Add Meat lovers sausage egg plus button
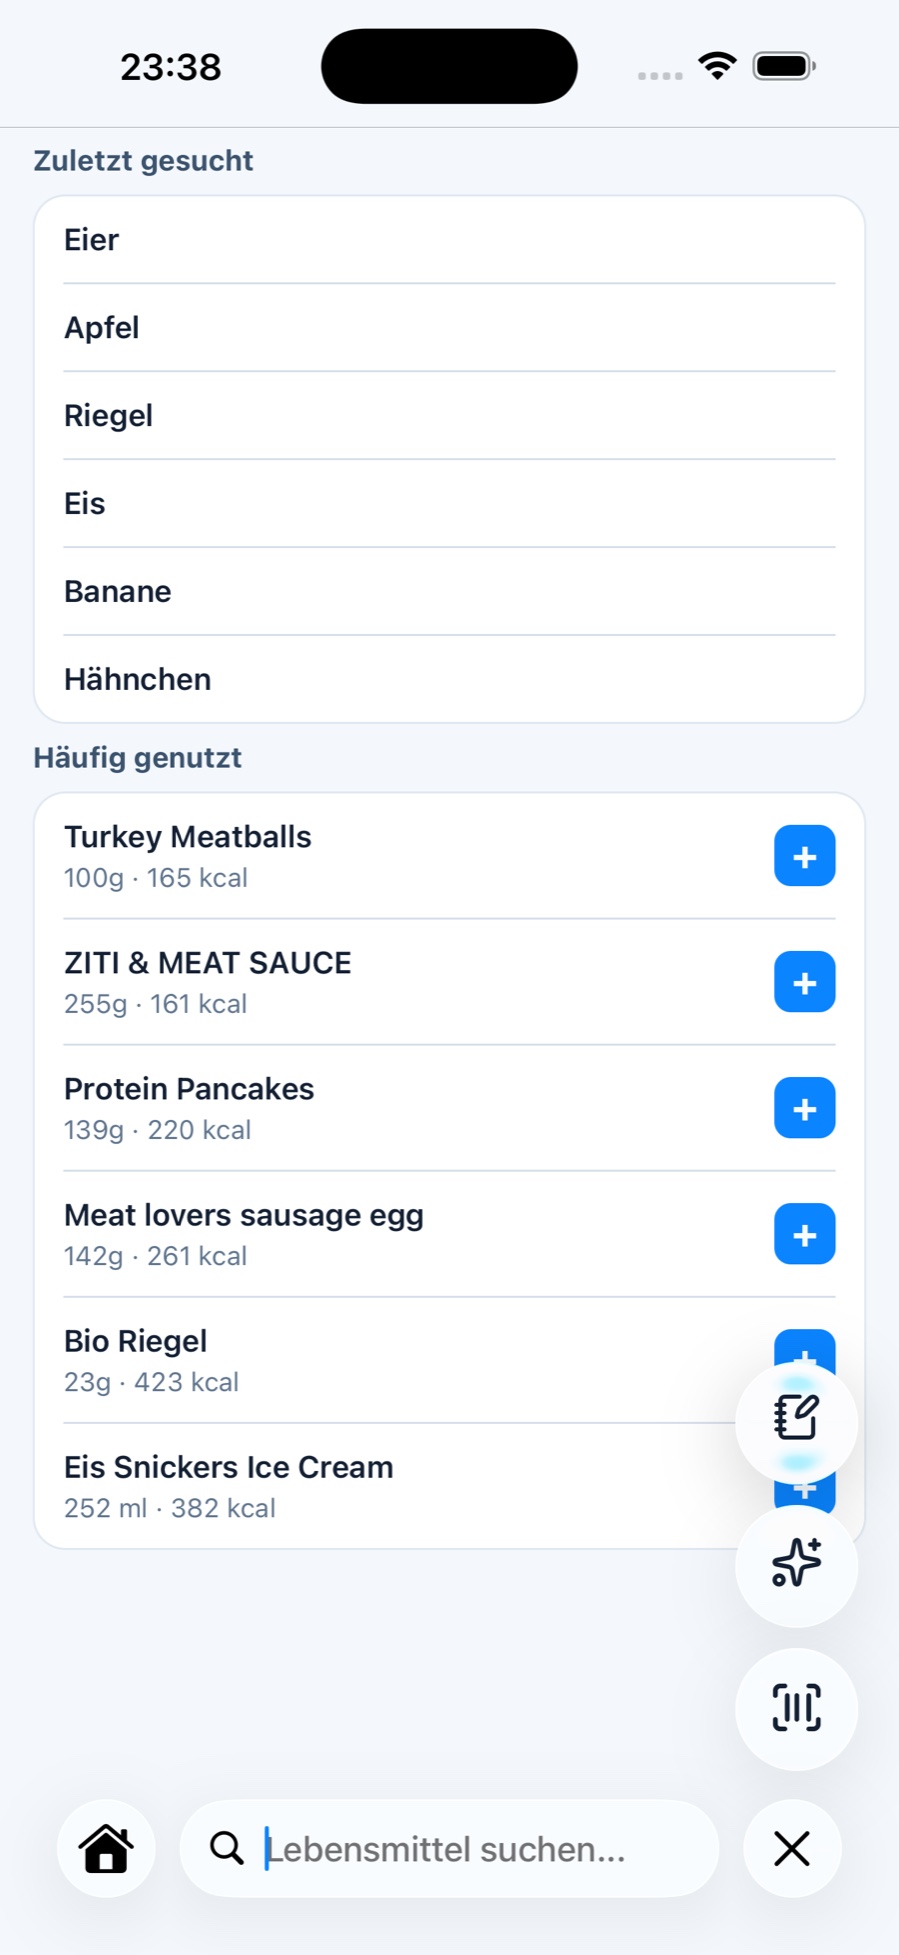This screenshot has height=1955, width=899. point(804,1234)
